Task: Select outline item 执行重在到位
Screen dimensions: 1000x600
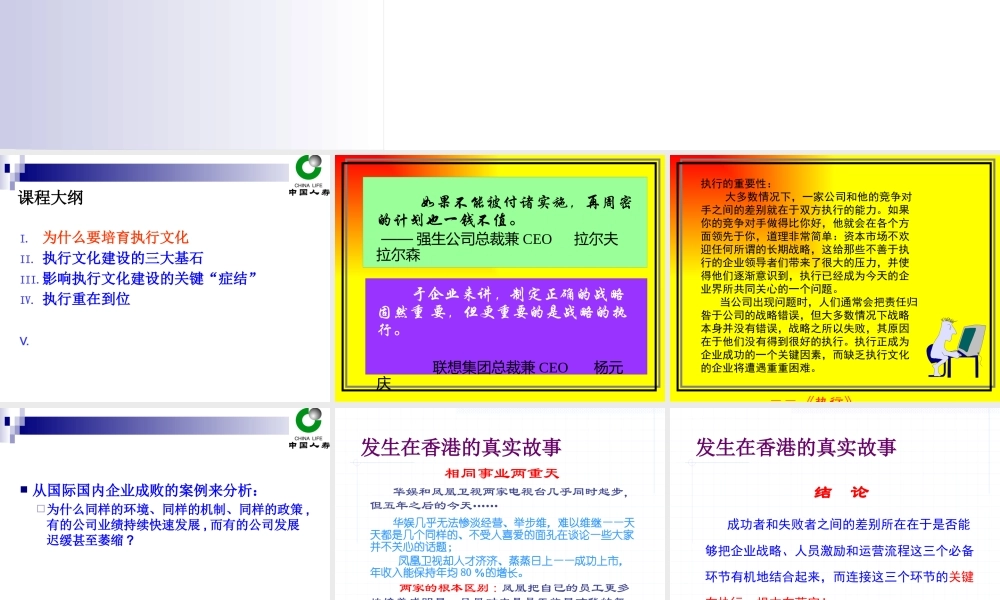Action: (x=86, y=298)
